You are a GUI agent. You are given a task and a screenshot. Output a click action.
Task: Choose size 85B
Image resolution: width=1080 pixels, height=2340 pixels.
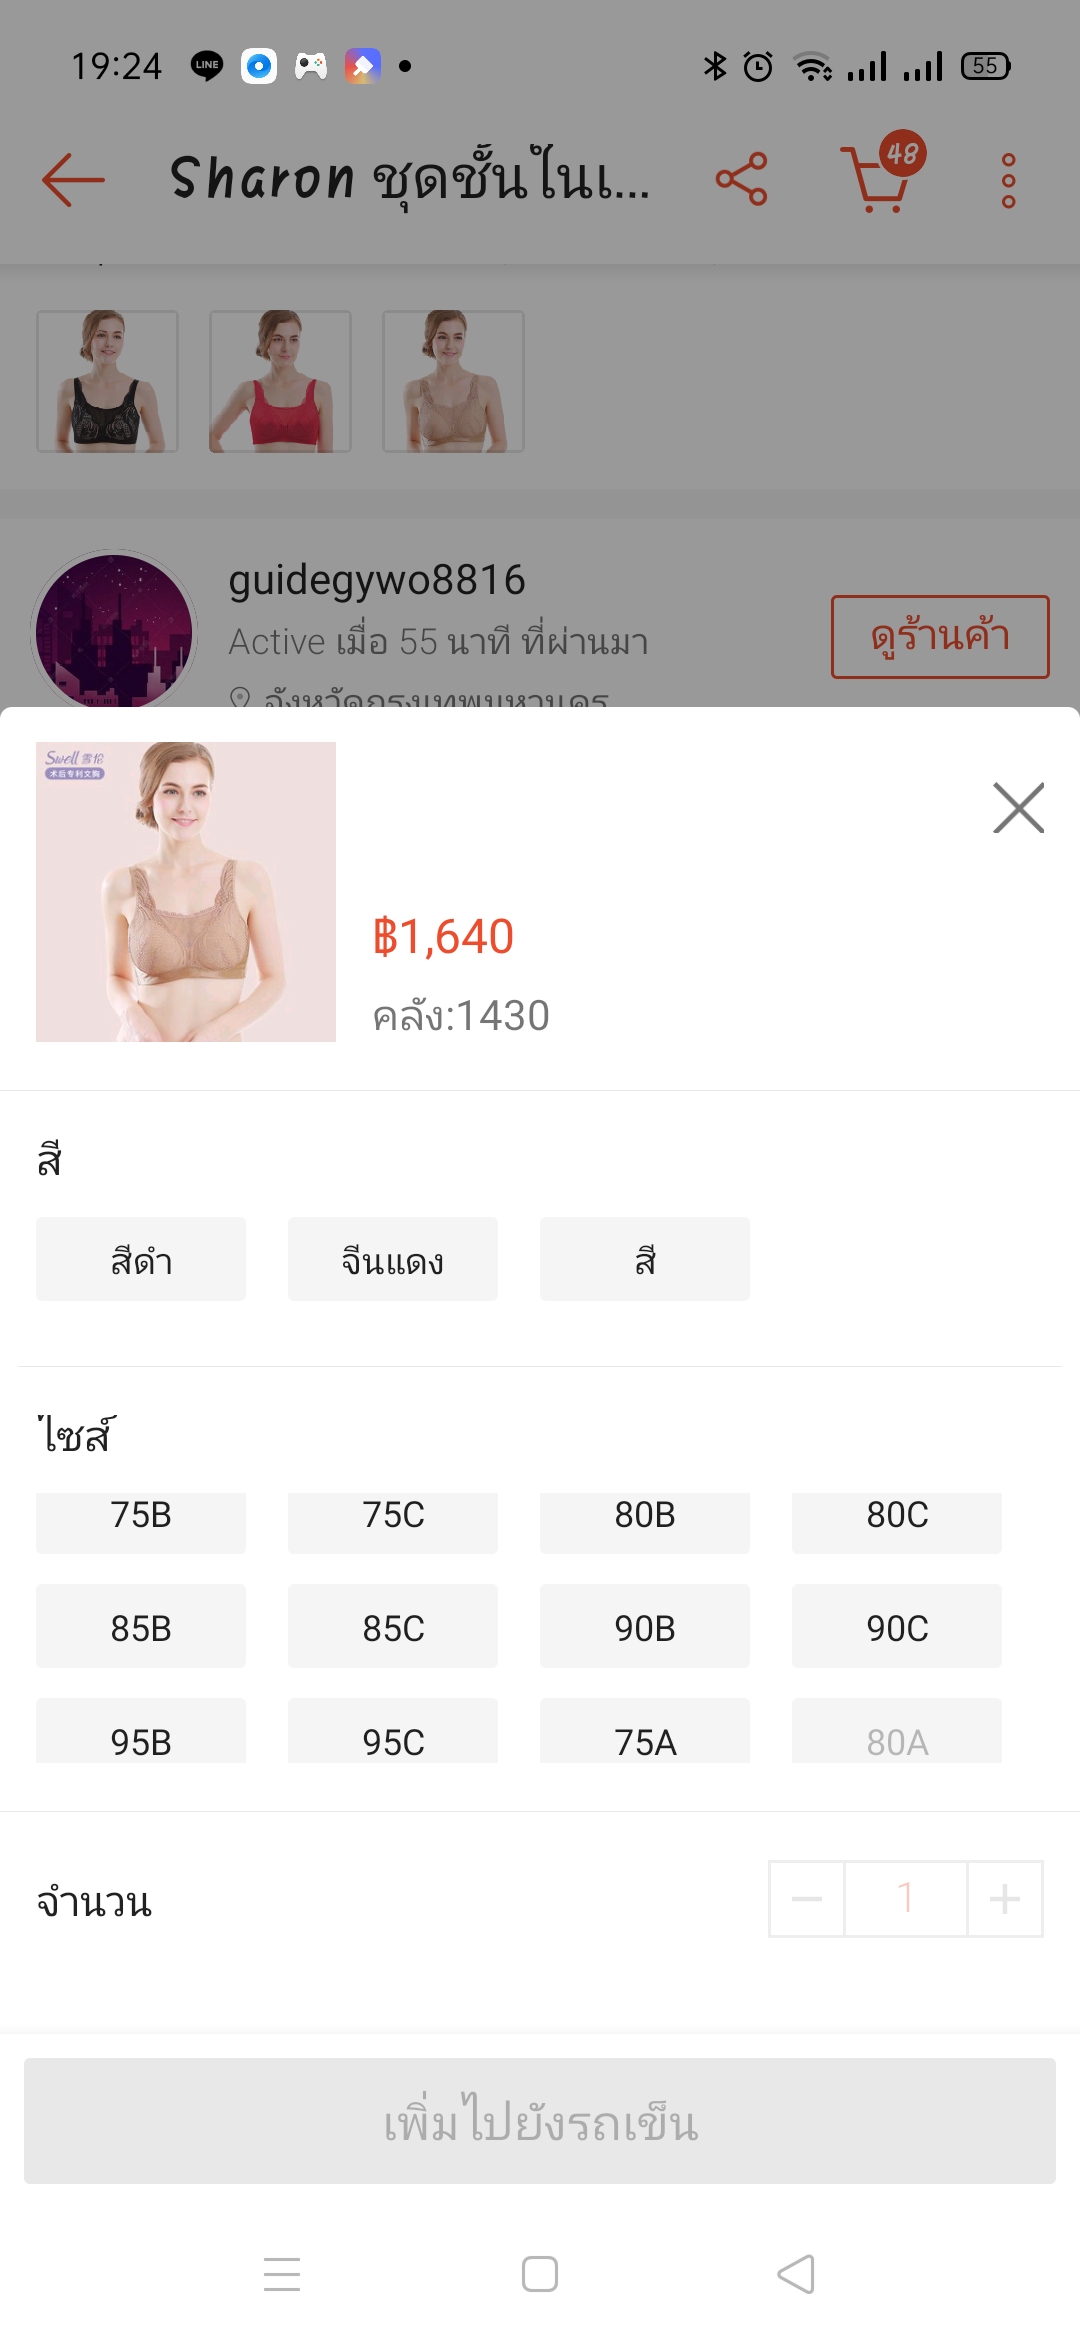click(141, 1627)
